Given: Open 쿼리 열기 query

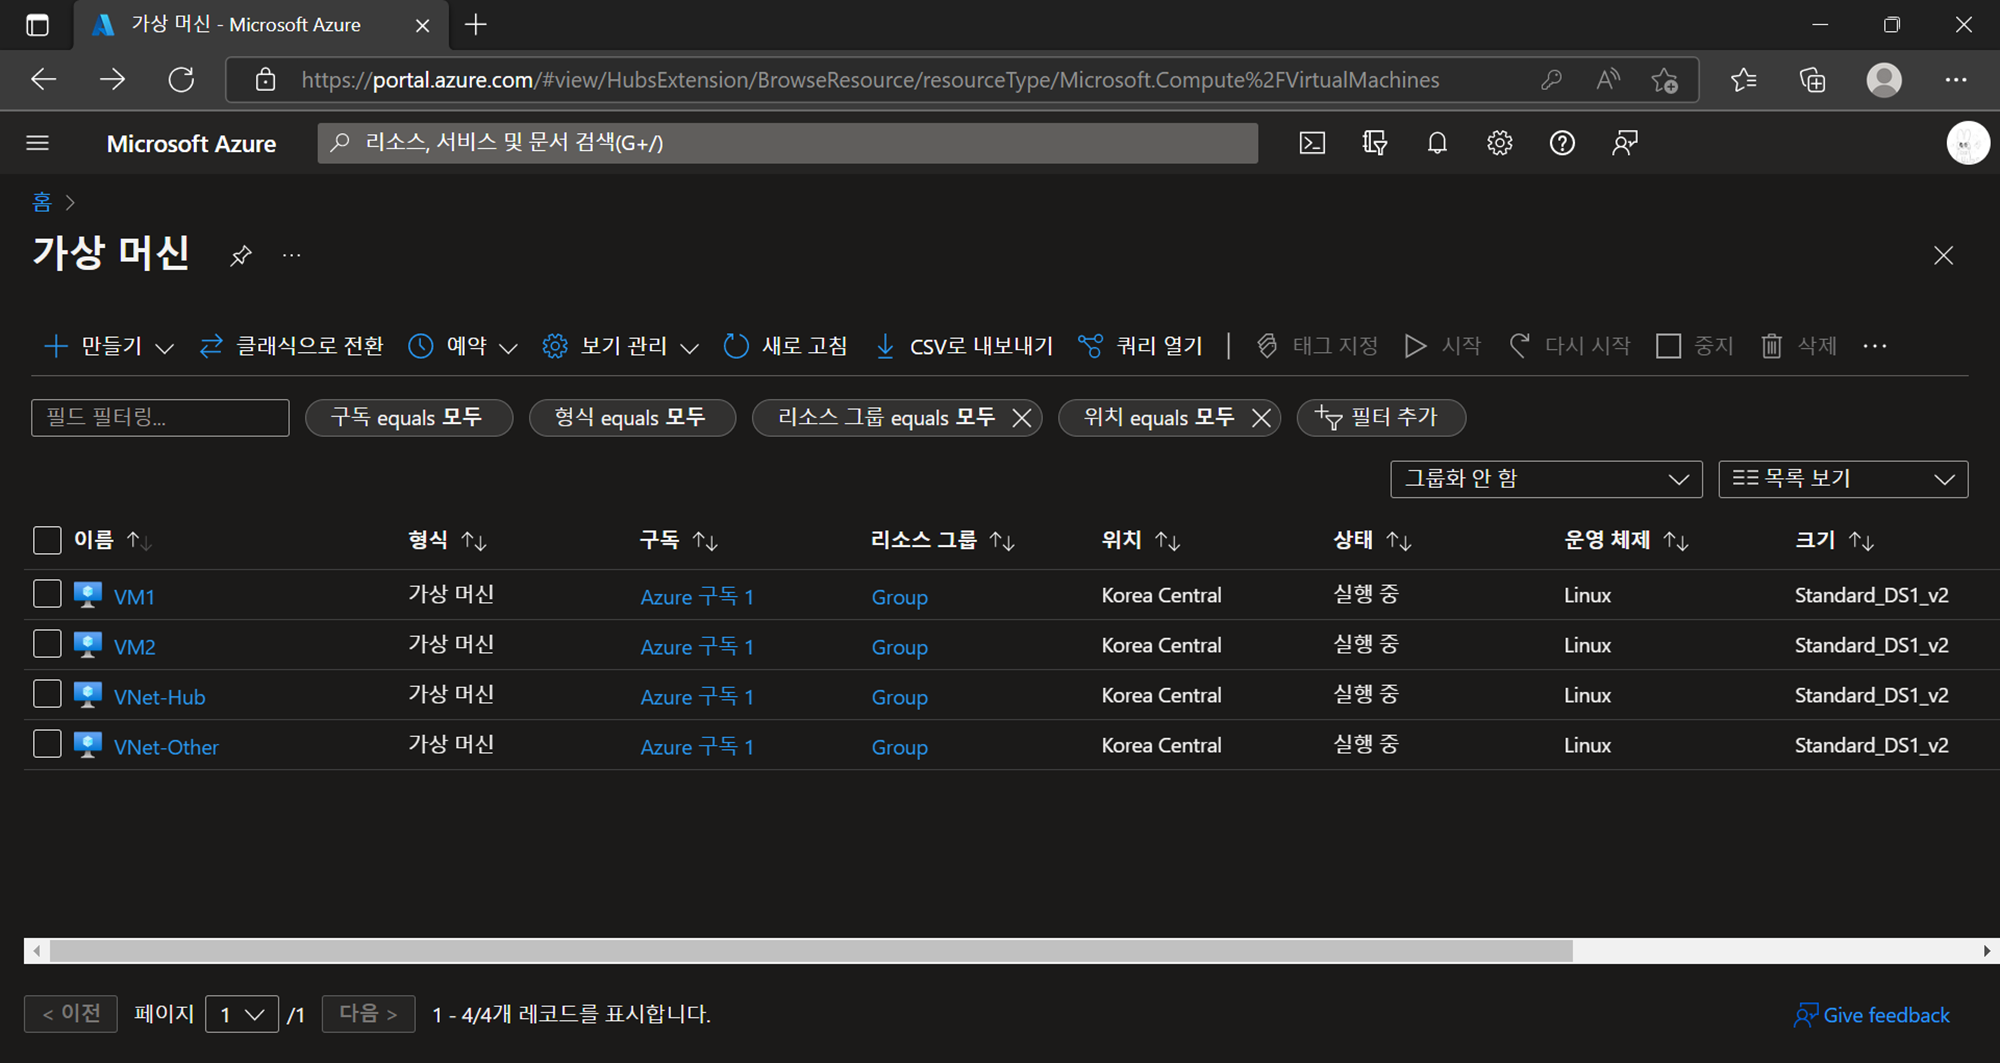Looking at the screenshot, I should pos(1141,346).
